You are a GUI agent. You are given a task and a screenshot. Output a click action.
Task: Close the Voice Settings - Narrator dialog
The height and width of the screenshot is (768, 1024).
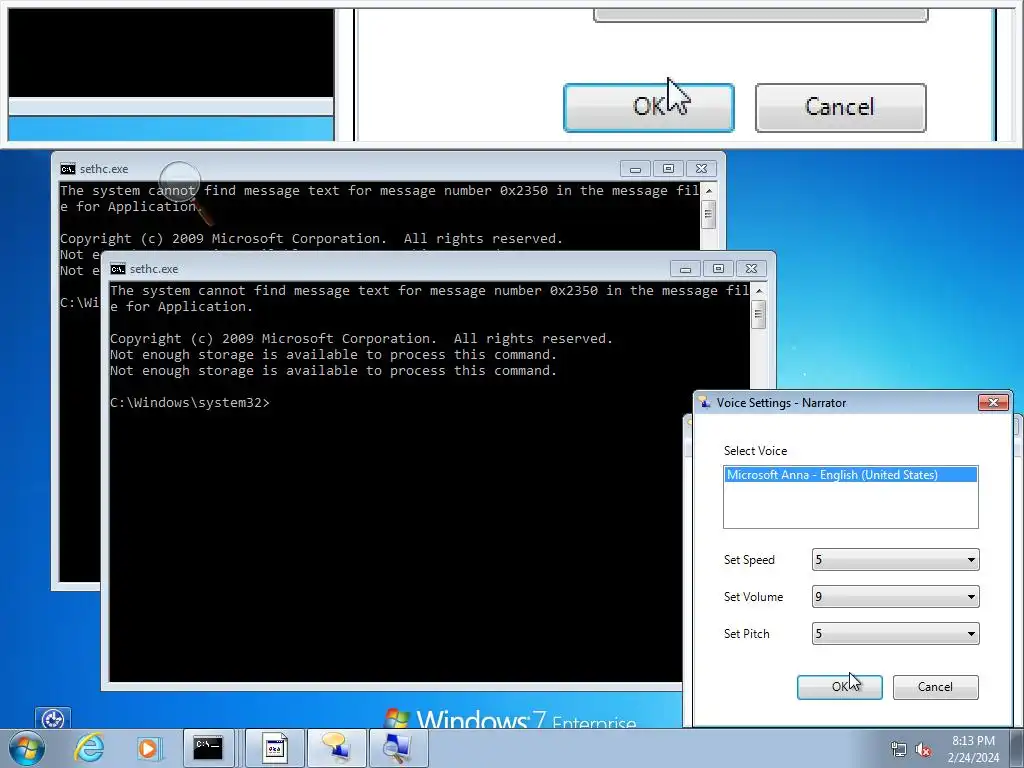[993, 402]
